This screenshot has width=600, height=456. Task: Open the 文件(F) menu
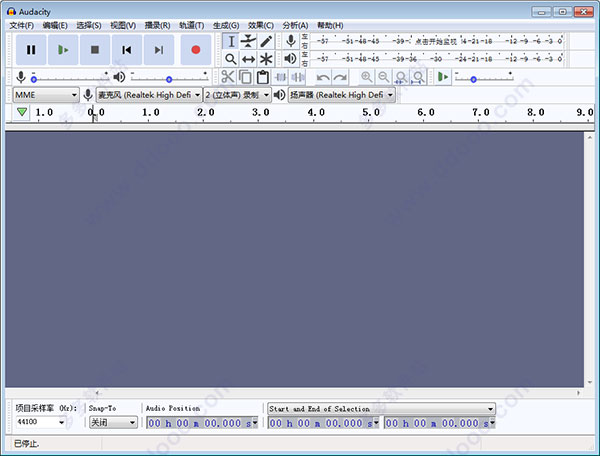coord(21,26)
